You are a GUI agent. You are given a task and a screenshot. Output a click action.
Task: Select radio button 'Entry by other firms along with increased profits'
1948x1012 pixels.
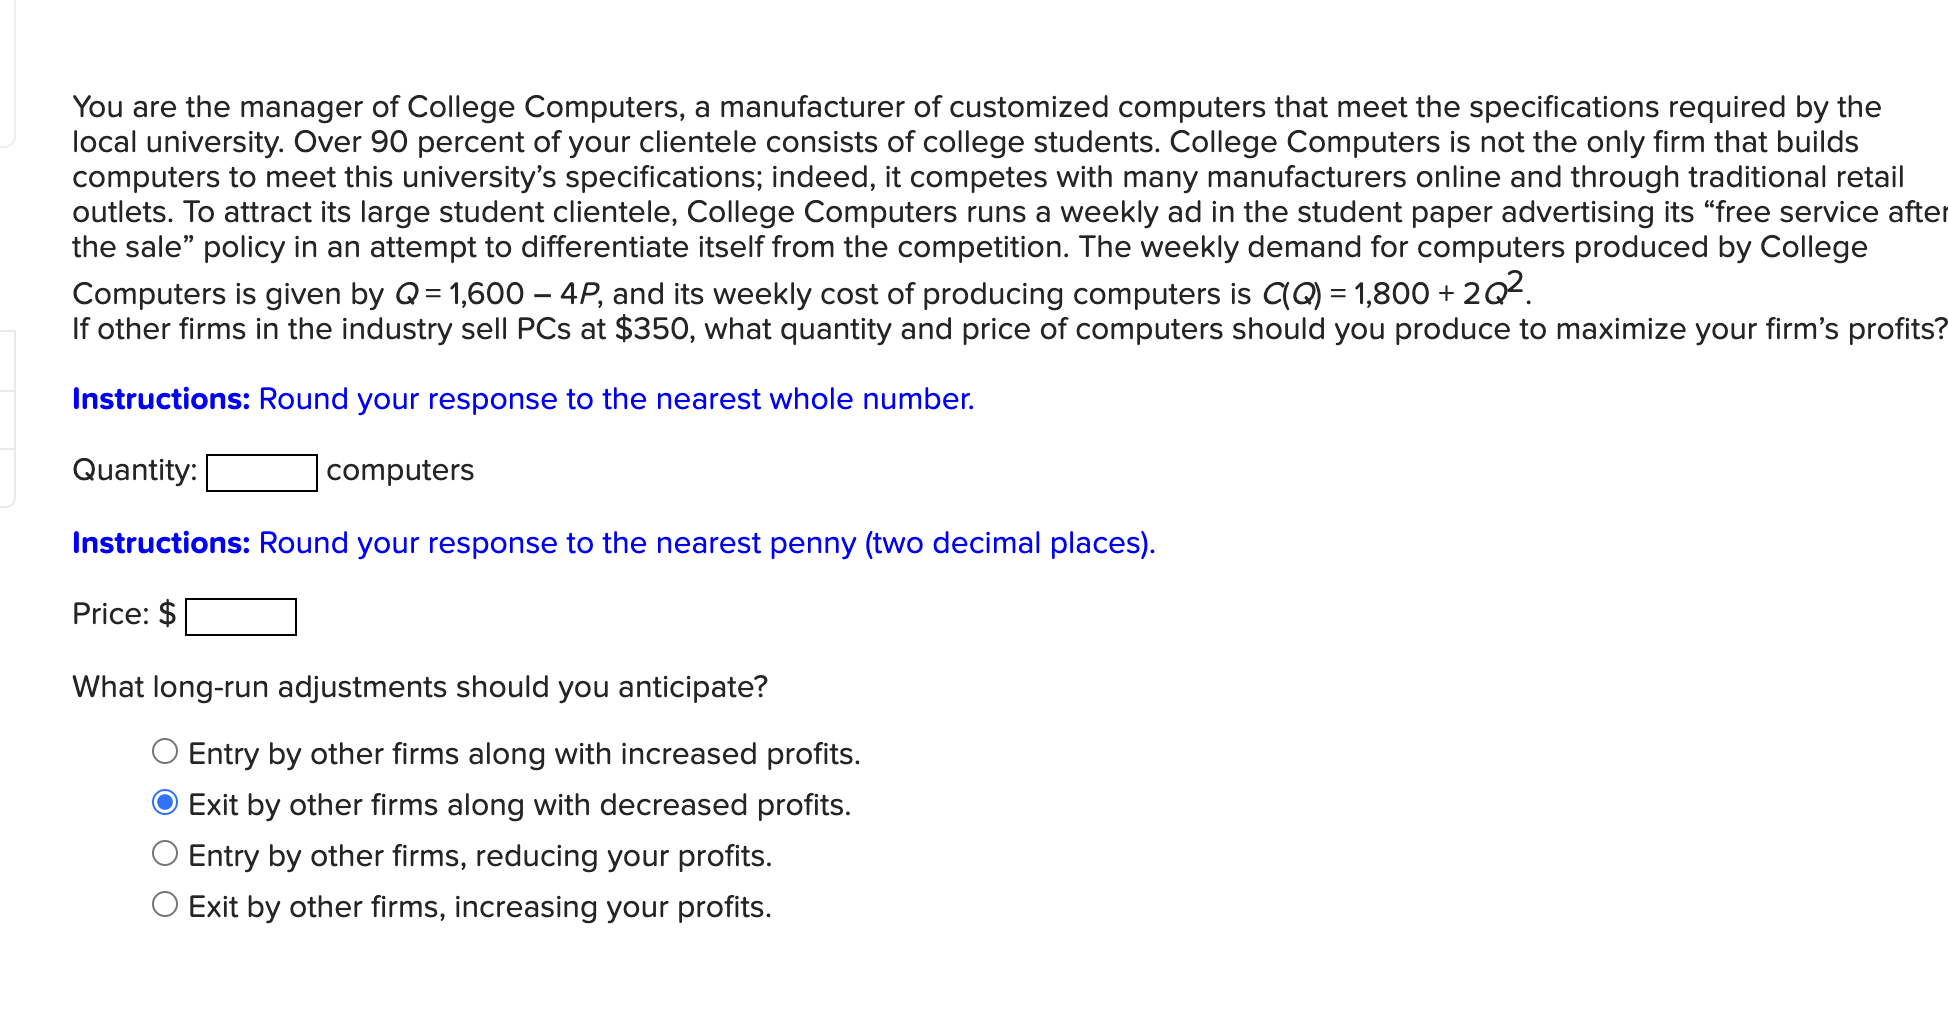165,750
